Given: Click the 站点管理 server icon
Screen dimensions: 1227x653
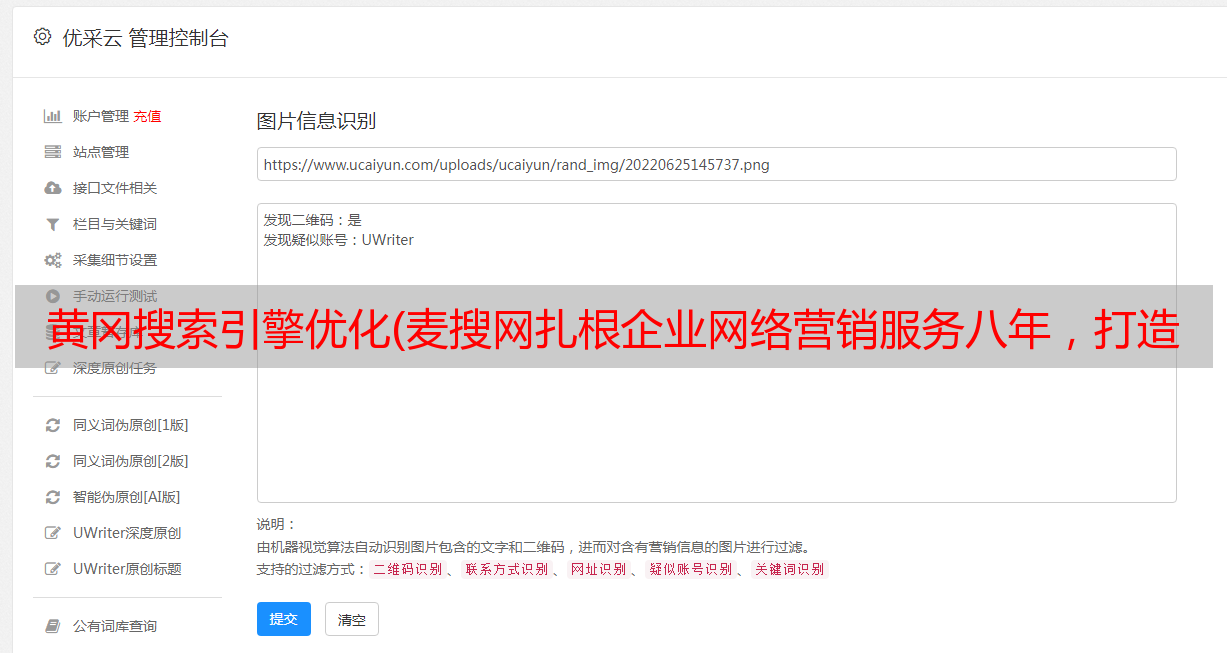Looking at the screenshot, I should coord(53,152).
